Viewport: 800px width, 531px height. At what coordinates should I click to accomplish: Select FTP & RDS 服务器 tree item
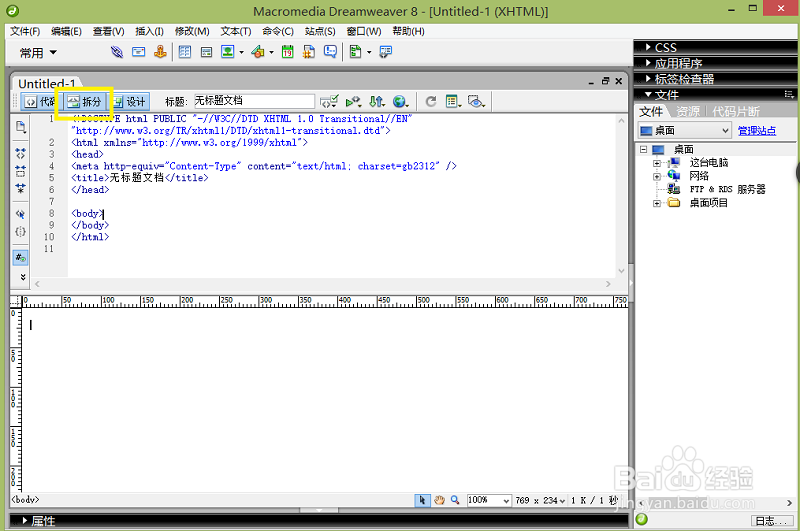point(727,189)
